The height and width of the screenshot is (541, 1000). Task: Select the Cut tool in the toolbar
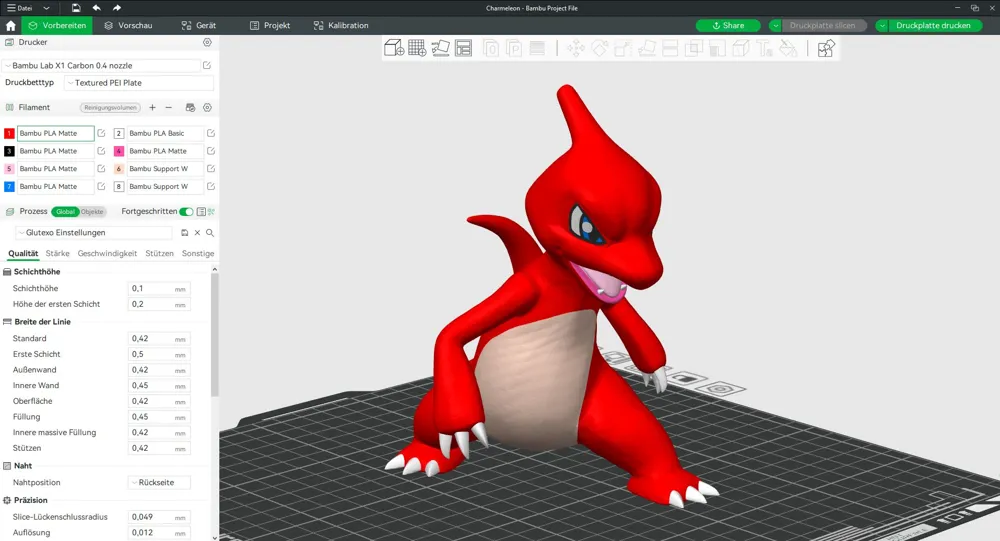(x=670, y=48)
